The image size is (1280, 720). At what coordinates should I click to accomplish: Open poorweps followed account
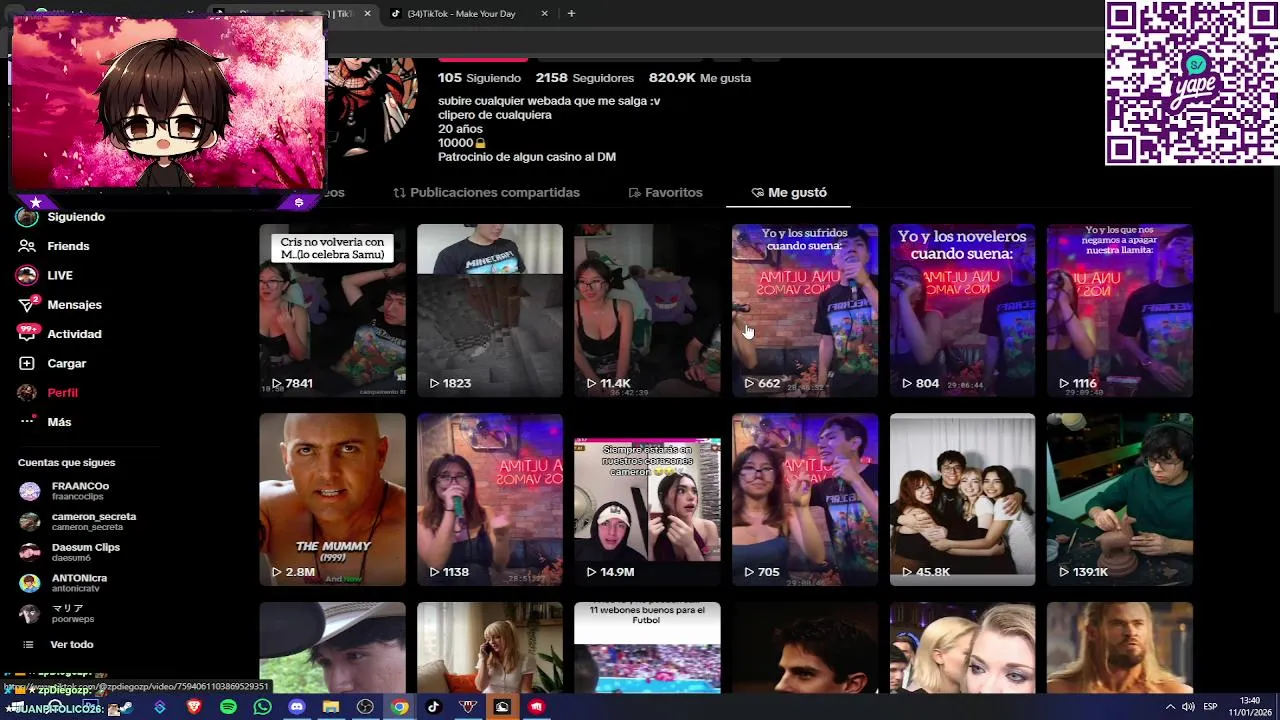(58, 614)
